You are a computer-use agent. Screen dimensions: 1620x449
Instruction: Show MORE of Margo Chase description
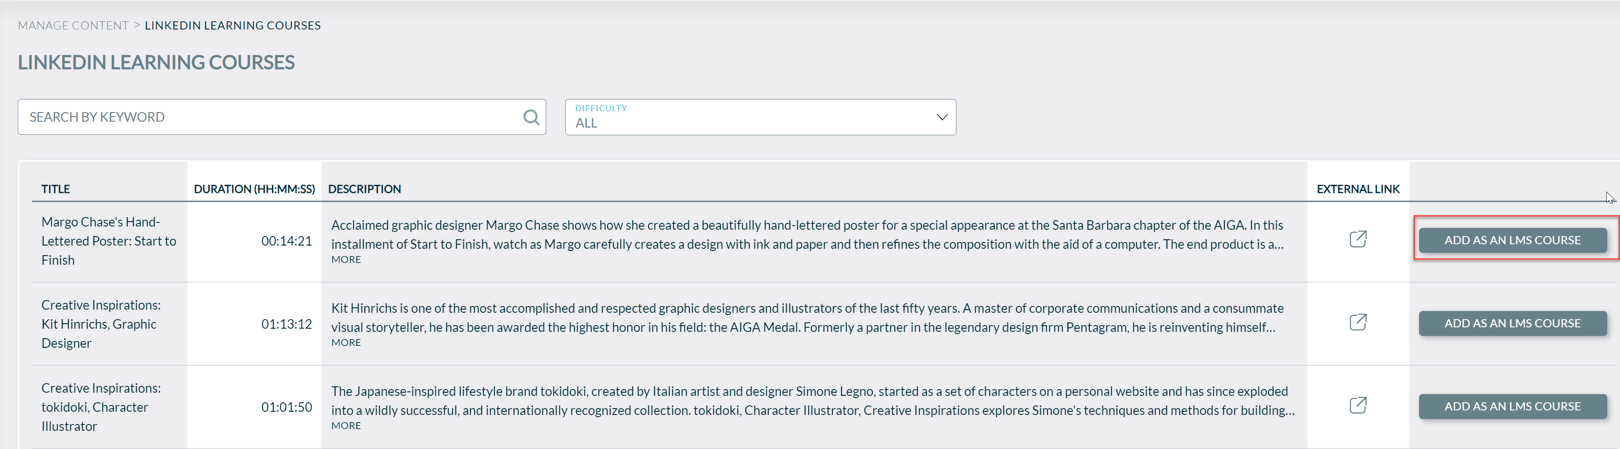pos(346,260)
